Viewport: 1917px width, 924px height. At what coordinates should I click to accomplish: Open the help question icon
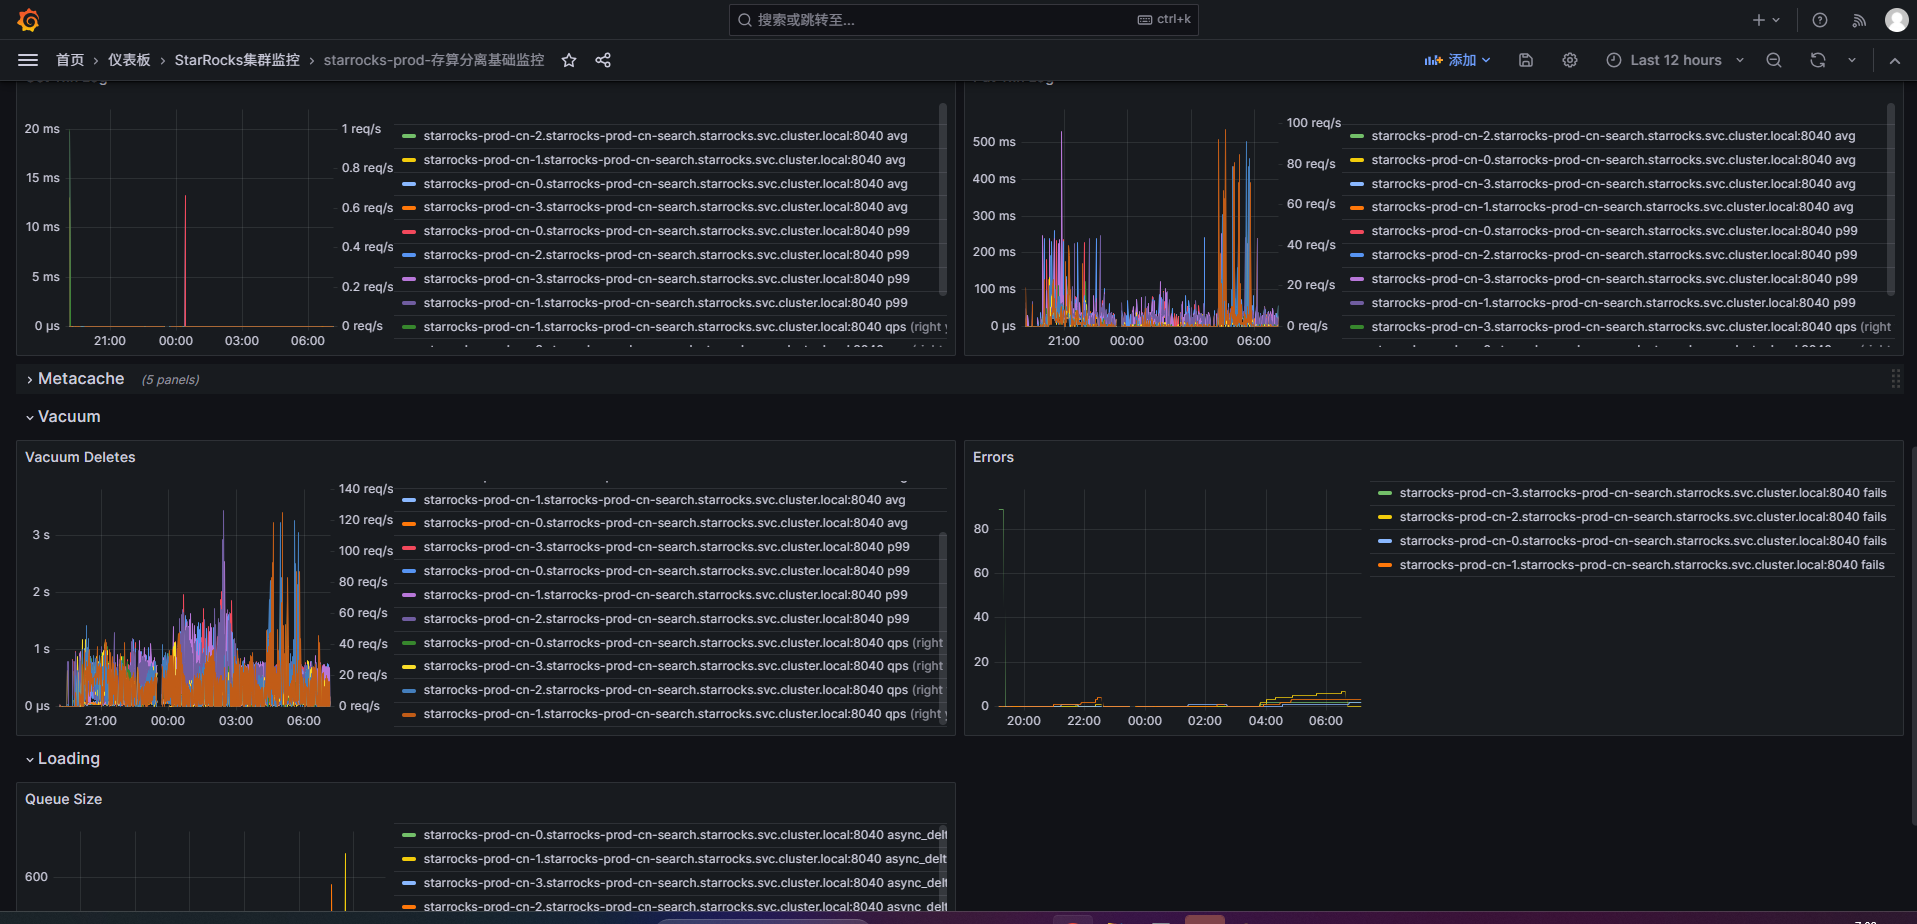(x=1820, y=20)
